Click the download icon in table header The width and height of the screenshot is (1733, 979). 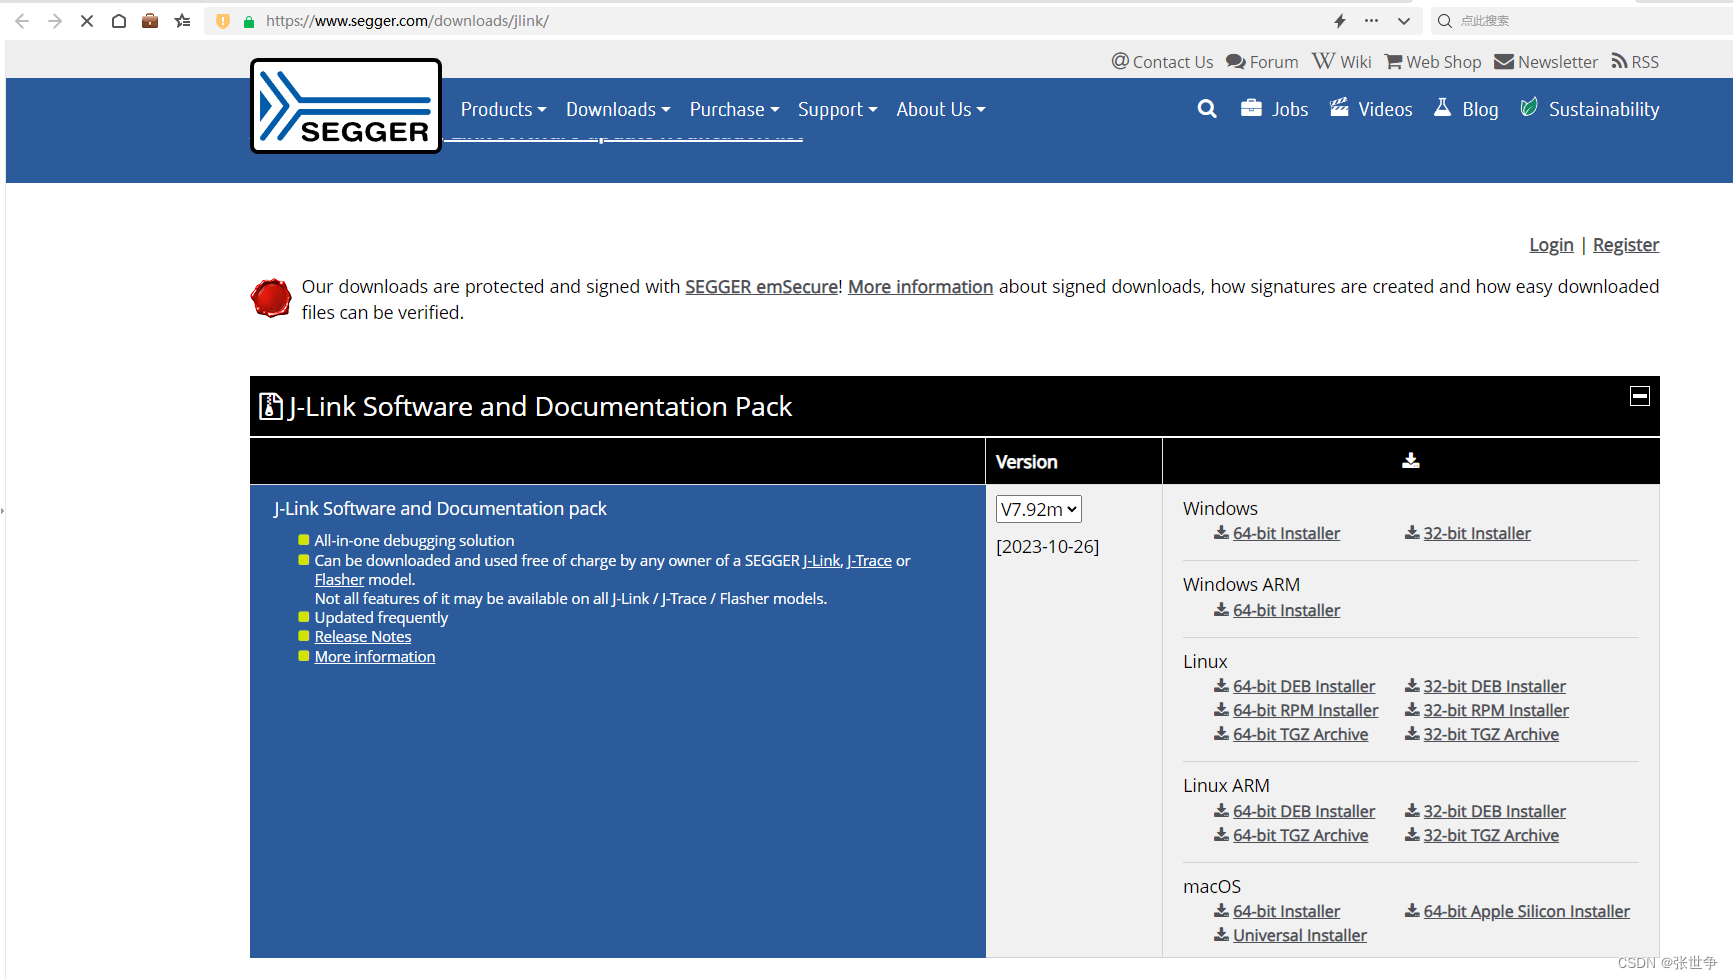pos(1411,460)
